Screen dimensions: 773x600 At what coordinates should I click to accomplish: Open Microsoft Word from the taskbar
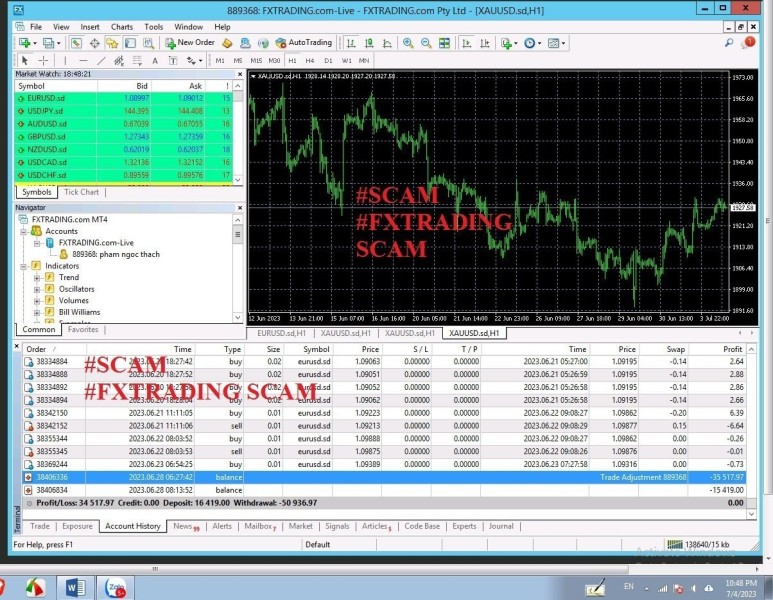[x=75, y=587]
